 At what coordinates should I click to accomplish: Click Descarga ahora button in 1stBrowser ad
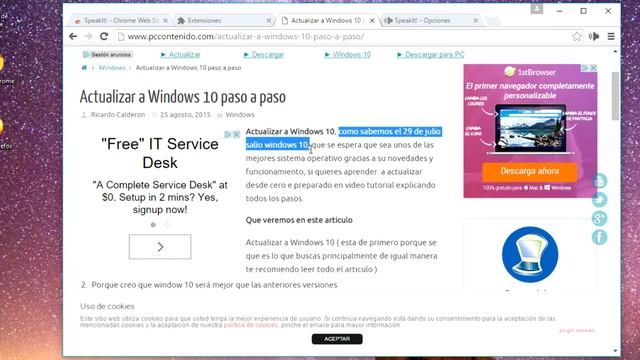coord(530,171)
